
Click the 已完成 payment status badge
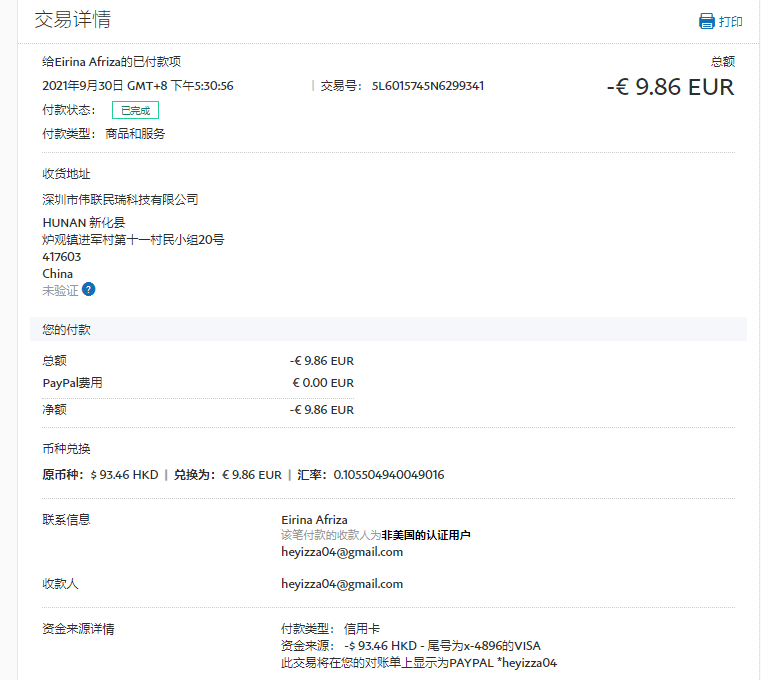[135, 110]
